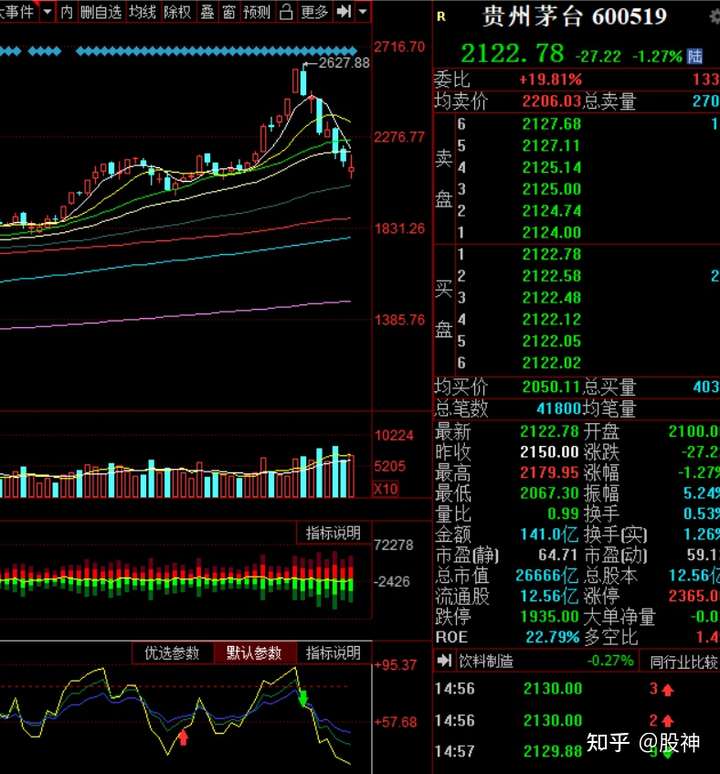This screenshot has height=774, width=720.
Task: Click the 昨收 value 2150.00
Action: click(549, 452)
